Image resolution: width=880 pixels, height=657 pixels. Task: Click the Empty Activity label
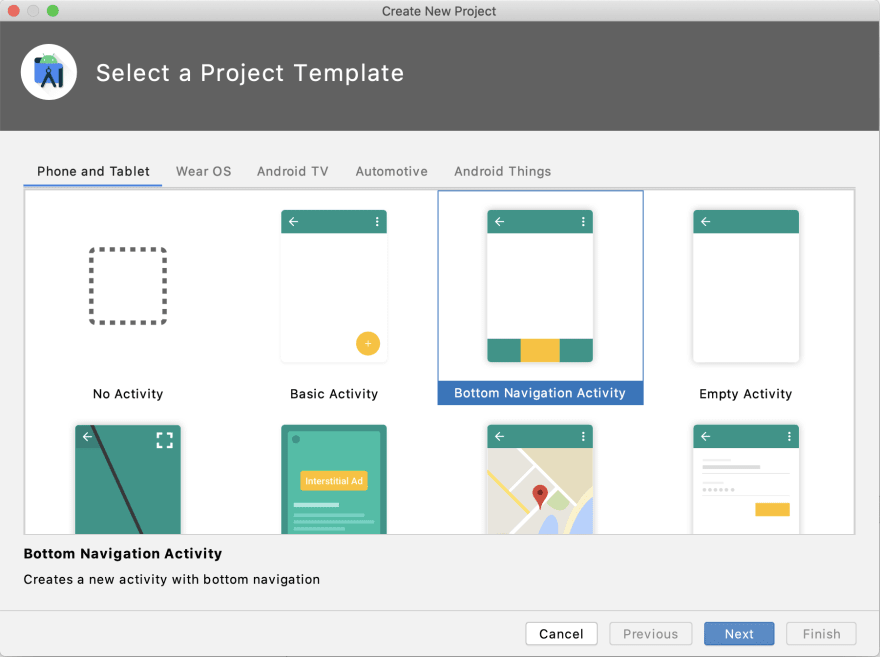click(x=746, y=394)
